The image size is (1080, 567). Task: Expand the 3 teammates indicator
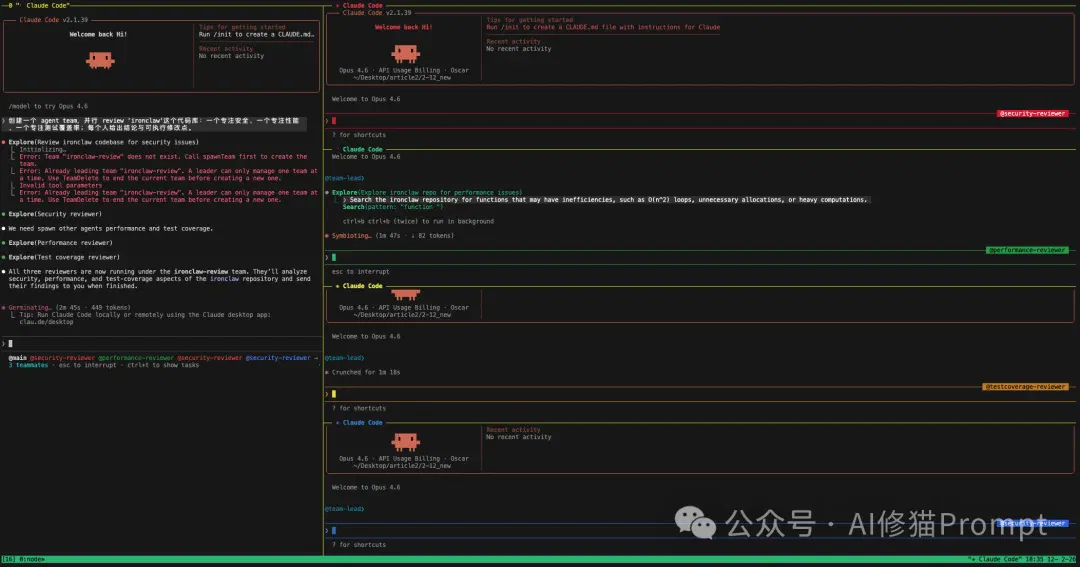[28, 365]
